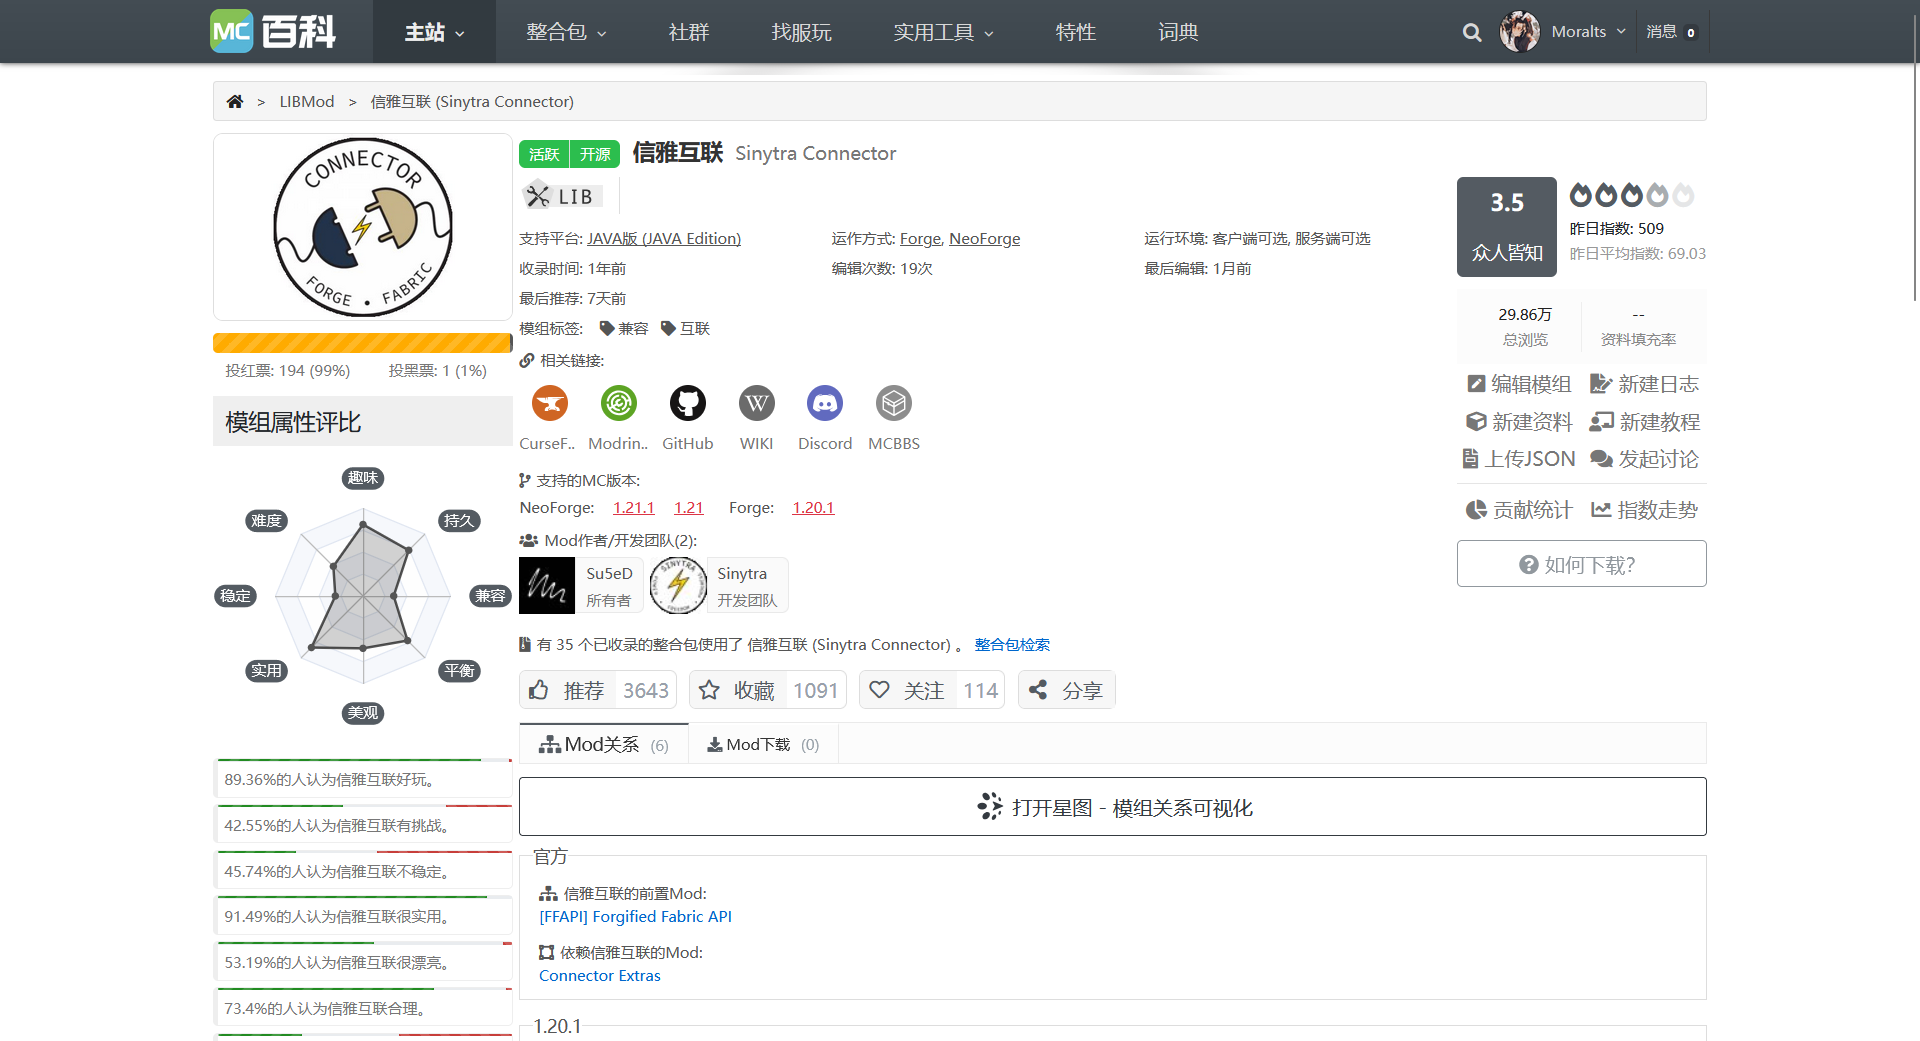The image size is (1920, 1041).
Task: Click the MC百科 site logo
Action: pos(273,31)
